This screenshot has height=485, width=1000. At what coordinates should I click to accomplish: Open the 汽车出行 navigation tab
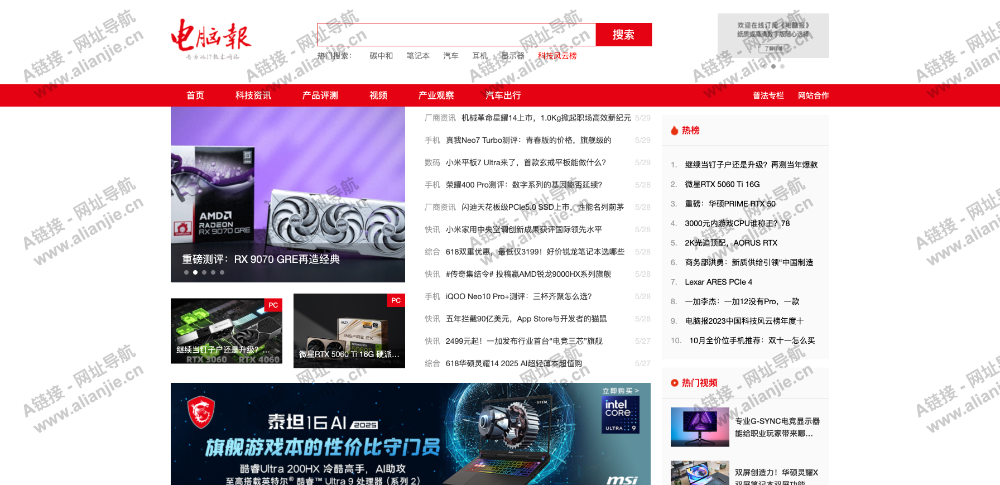[503, 96]
